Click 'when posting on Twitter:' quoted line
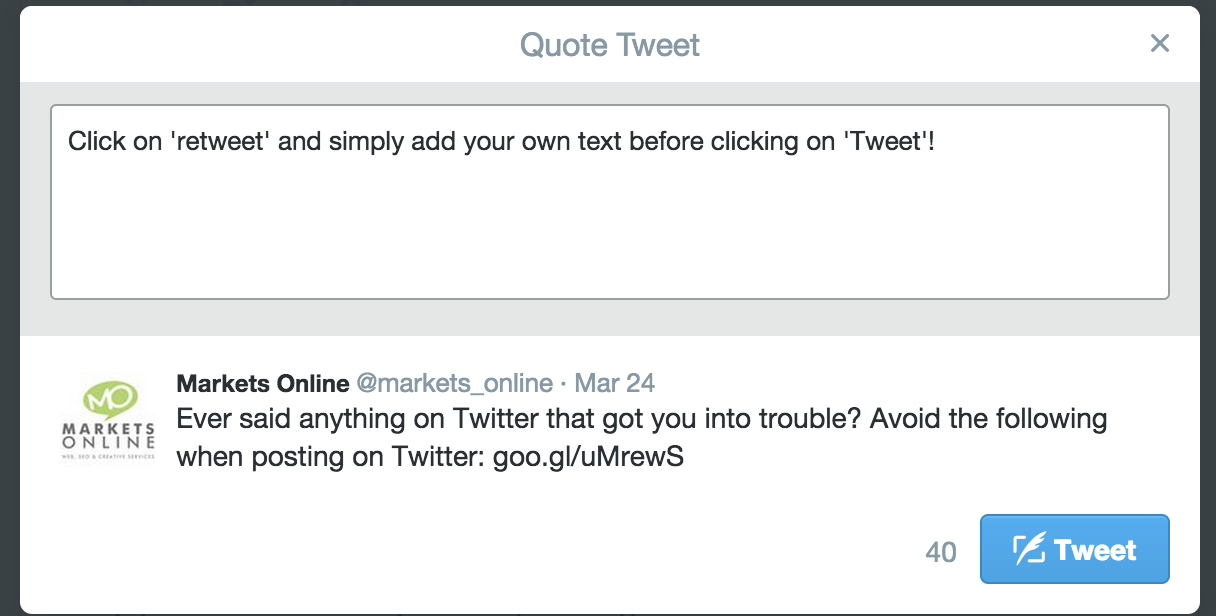 coord(331,457)
